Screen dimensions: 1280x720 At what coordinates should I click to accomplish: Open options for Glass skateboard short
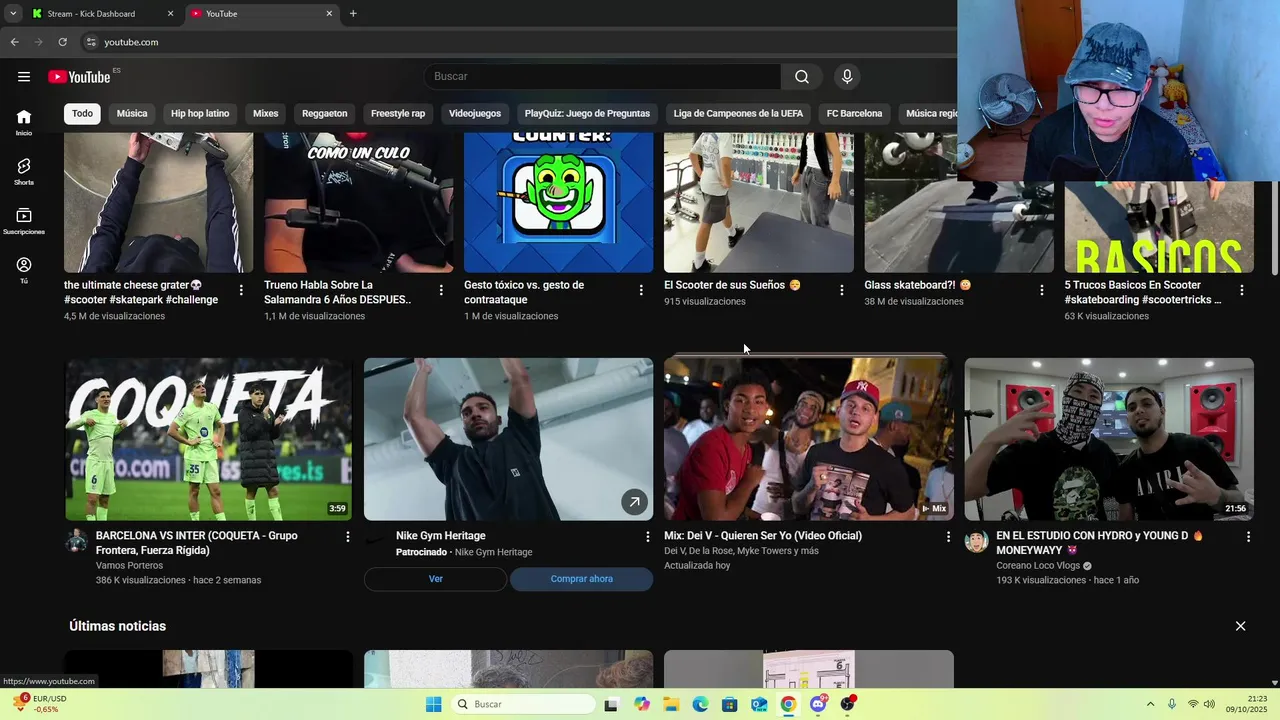coord(1041,290)
